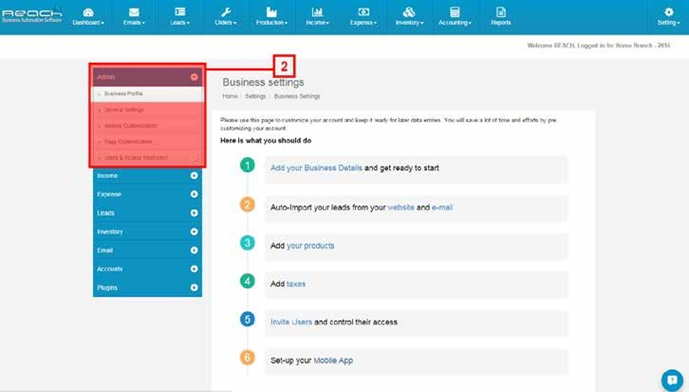Follow the Mobile App link

[x=333, y=361]
